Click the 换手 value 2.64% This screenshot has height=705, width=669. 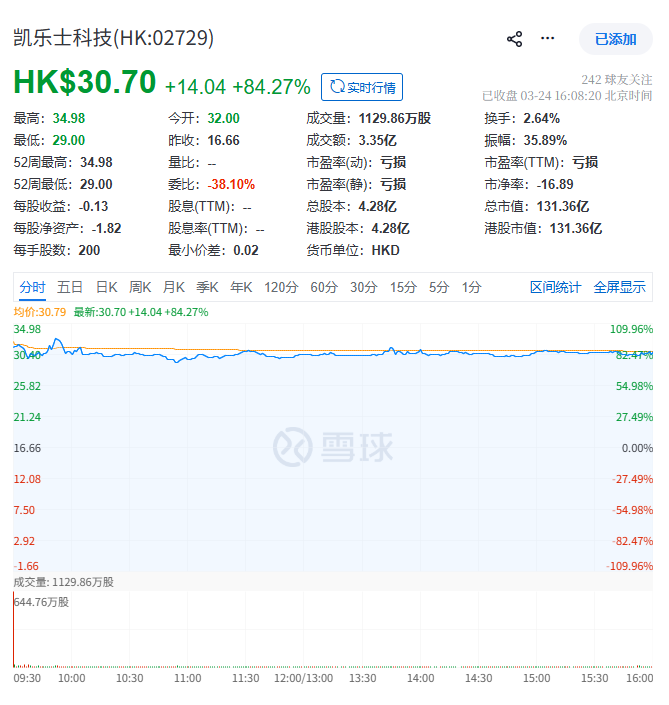[x=542, y=118]
